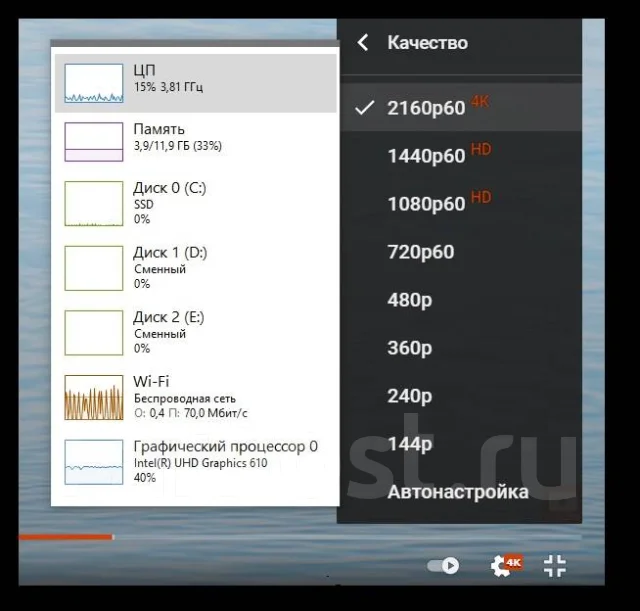
Task: Select Память memory performance item
Action: tap(196, 142)
